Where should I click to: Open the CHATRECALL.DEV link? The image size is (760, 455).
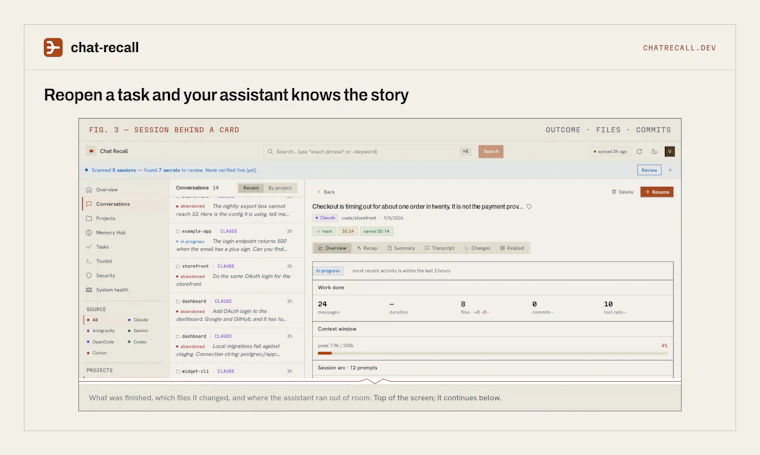point(679,48)
